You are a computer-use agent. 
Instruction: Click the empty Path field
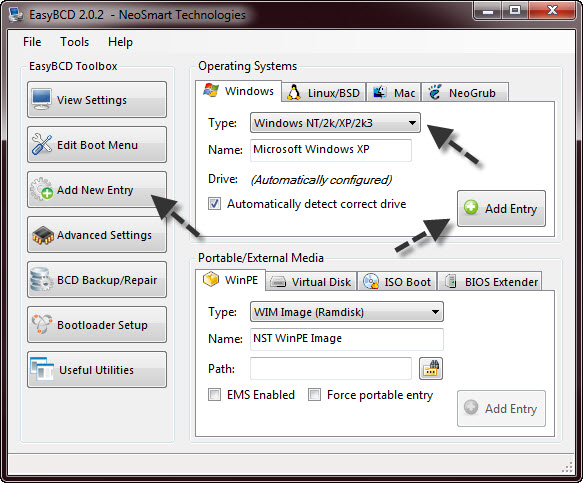[x=331, y=368]
